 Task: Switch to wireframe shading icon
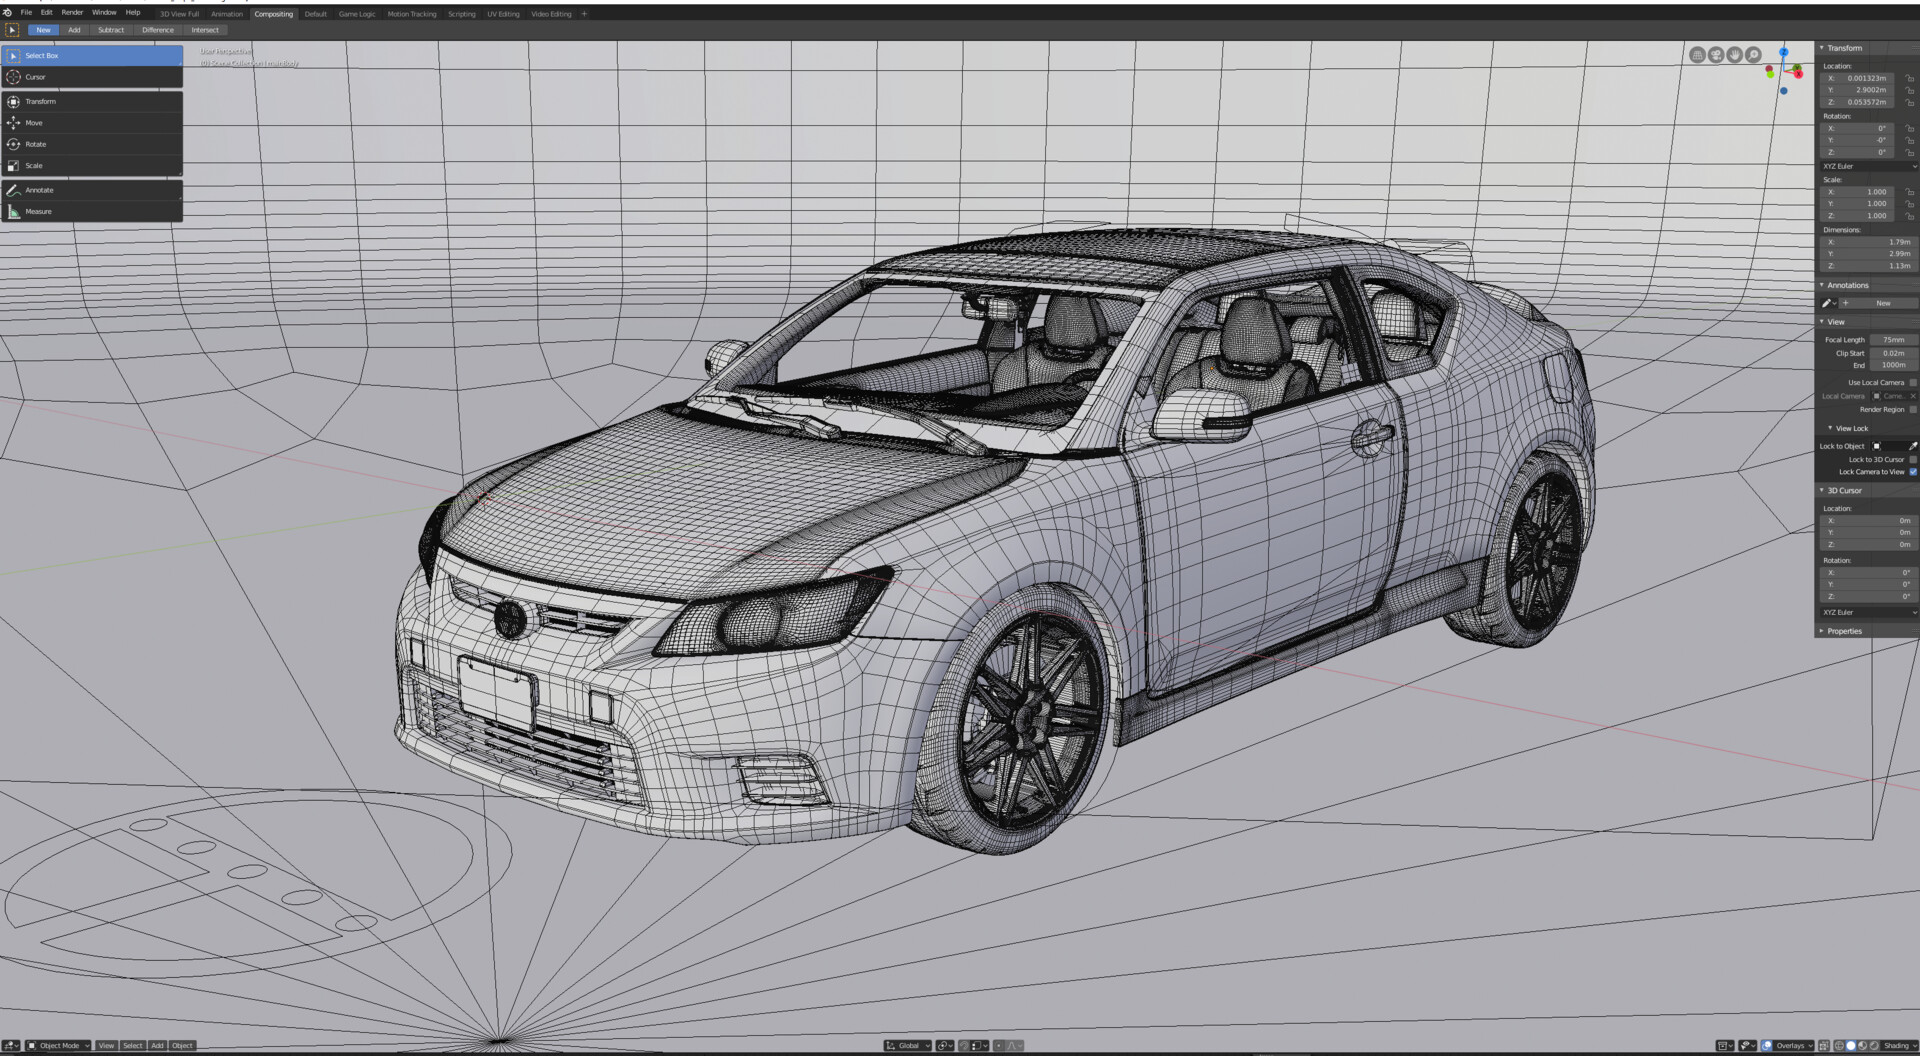point(1839,1046)
